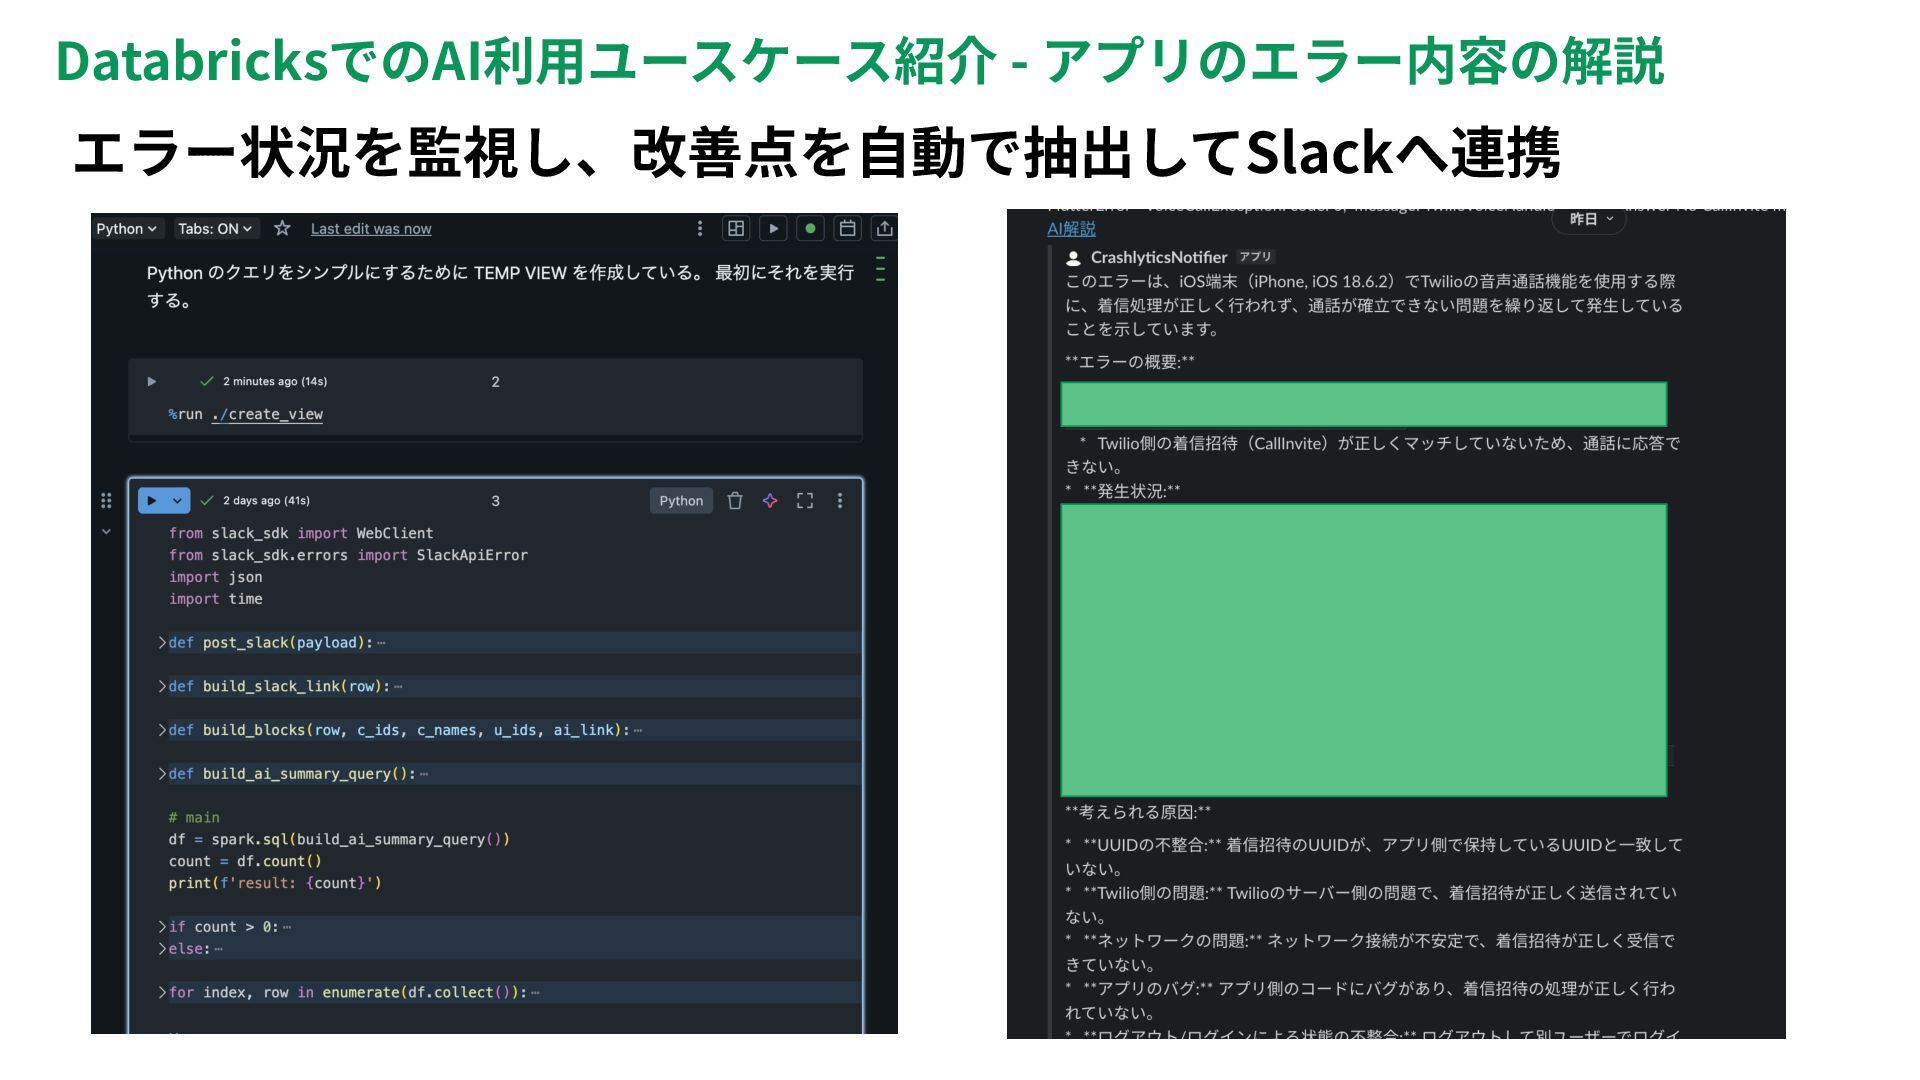Expand the run options arrow on cell 3
This screenshot has height=1080, width=1920.
178,500
